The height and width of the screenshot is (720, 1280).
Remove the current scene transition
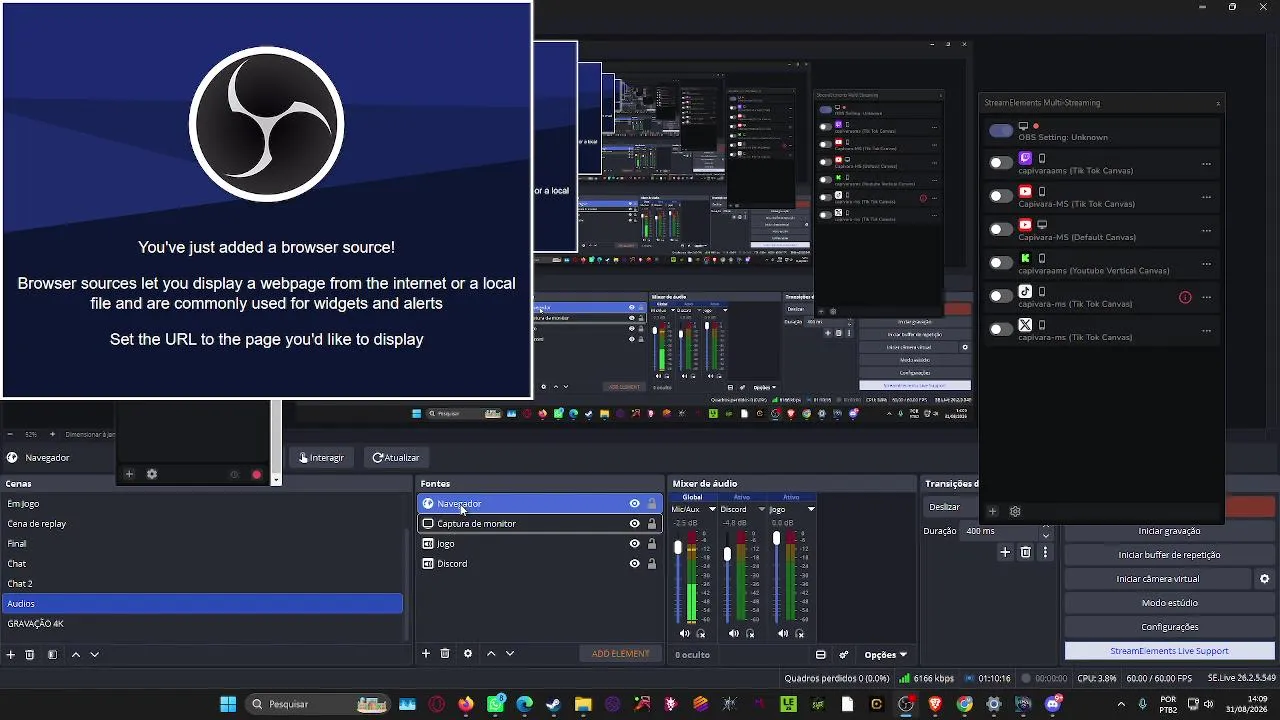1026,552
